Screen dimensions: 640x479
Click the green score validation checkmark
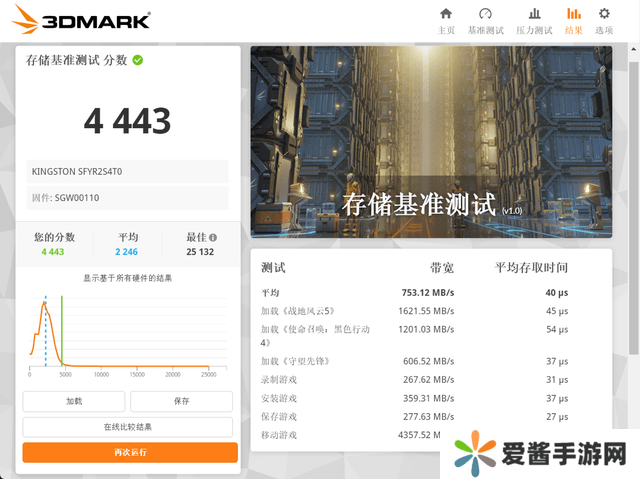(138, 60)
